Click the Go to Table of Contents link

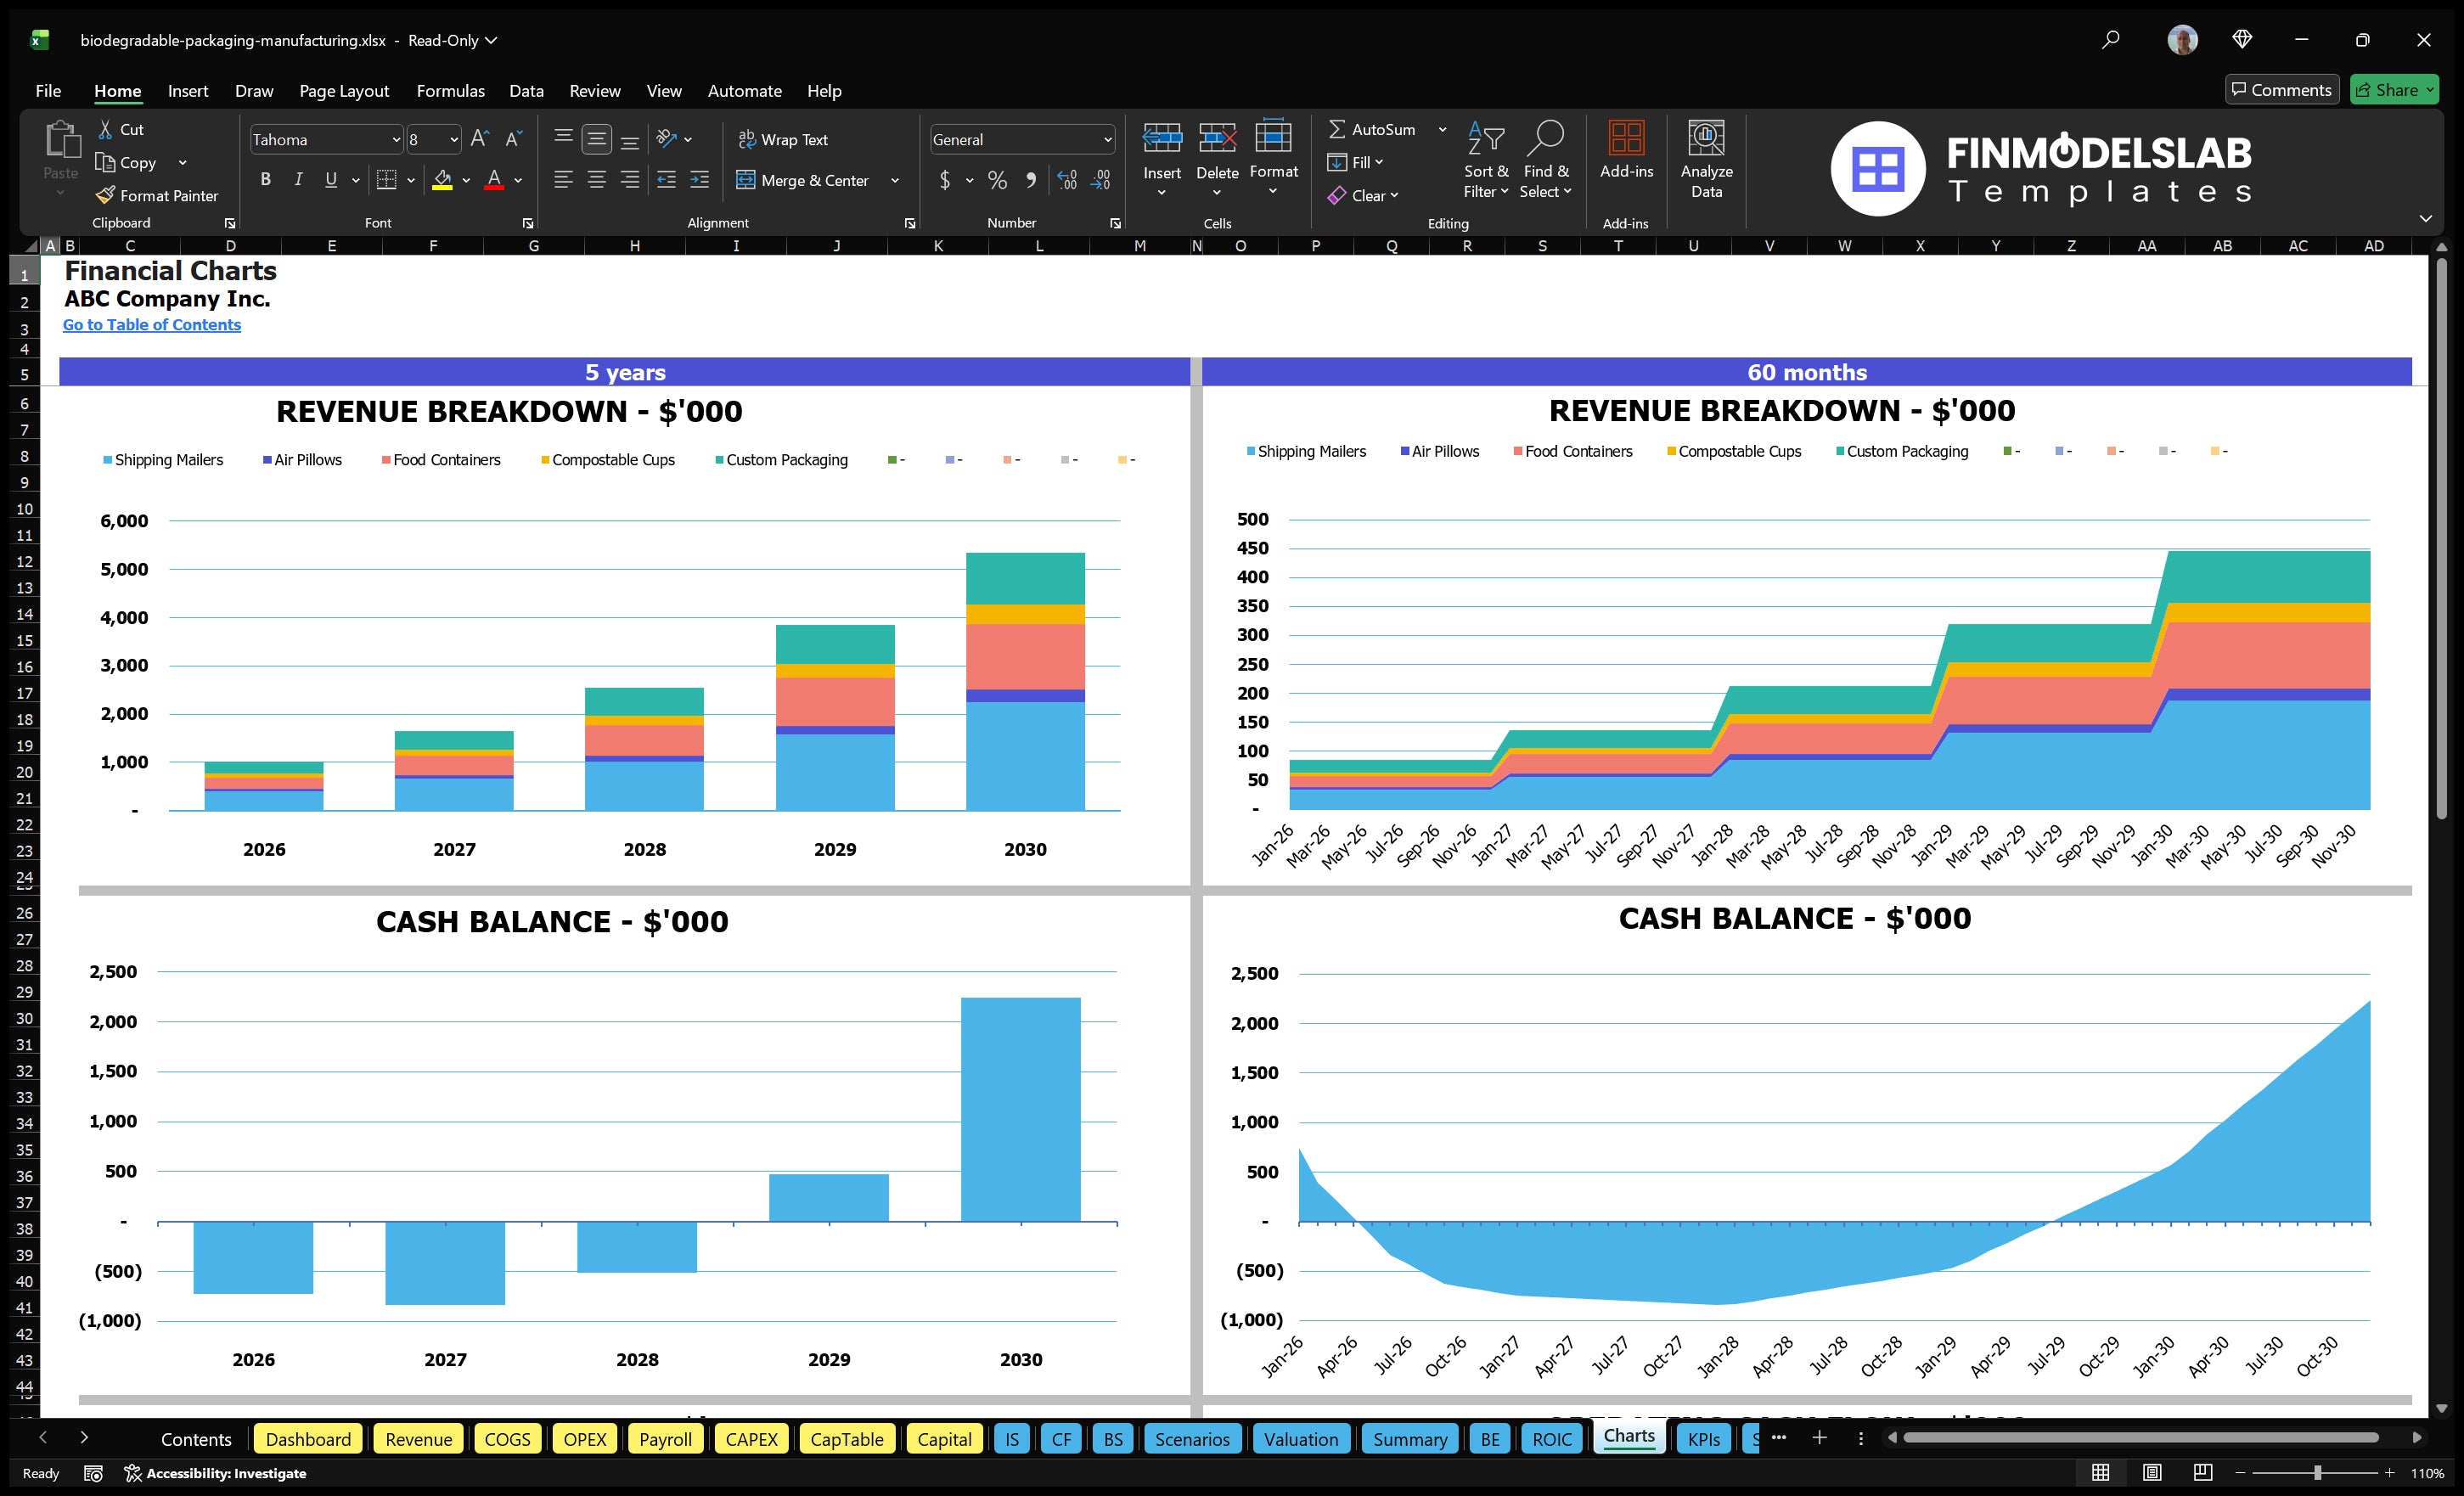tap(152, 324)
